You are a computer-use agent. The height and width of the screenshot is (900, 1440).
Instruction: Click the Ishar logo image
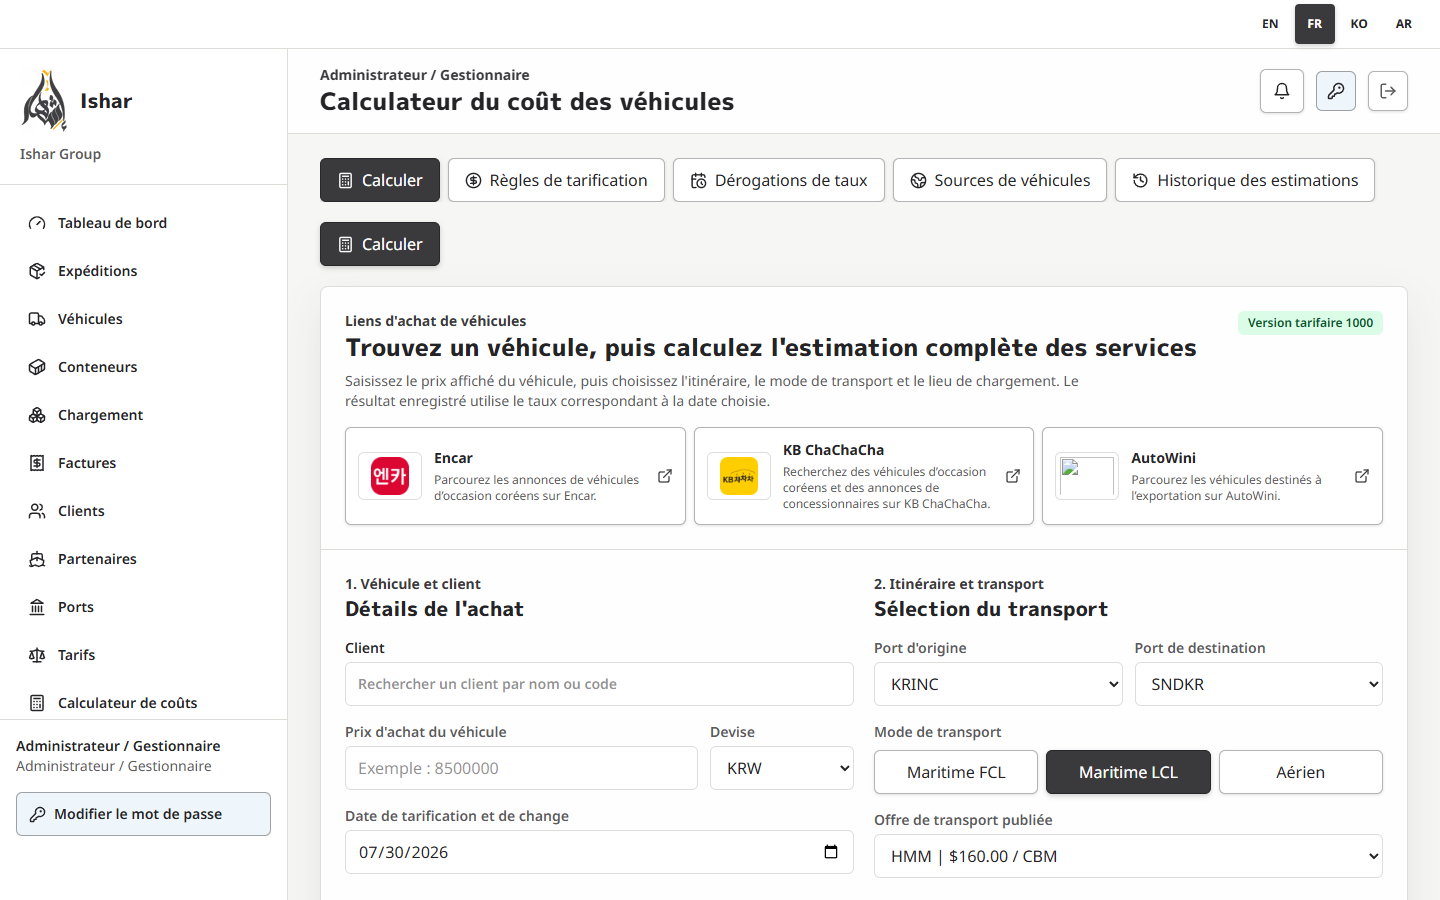tap(45, 101)
